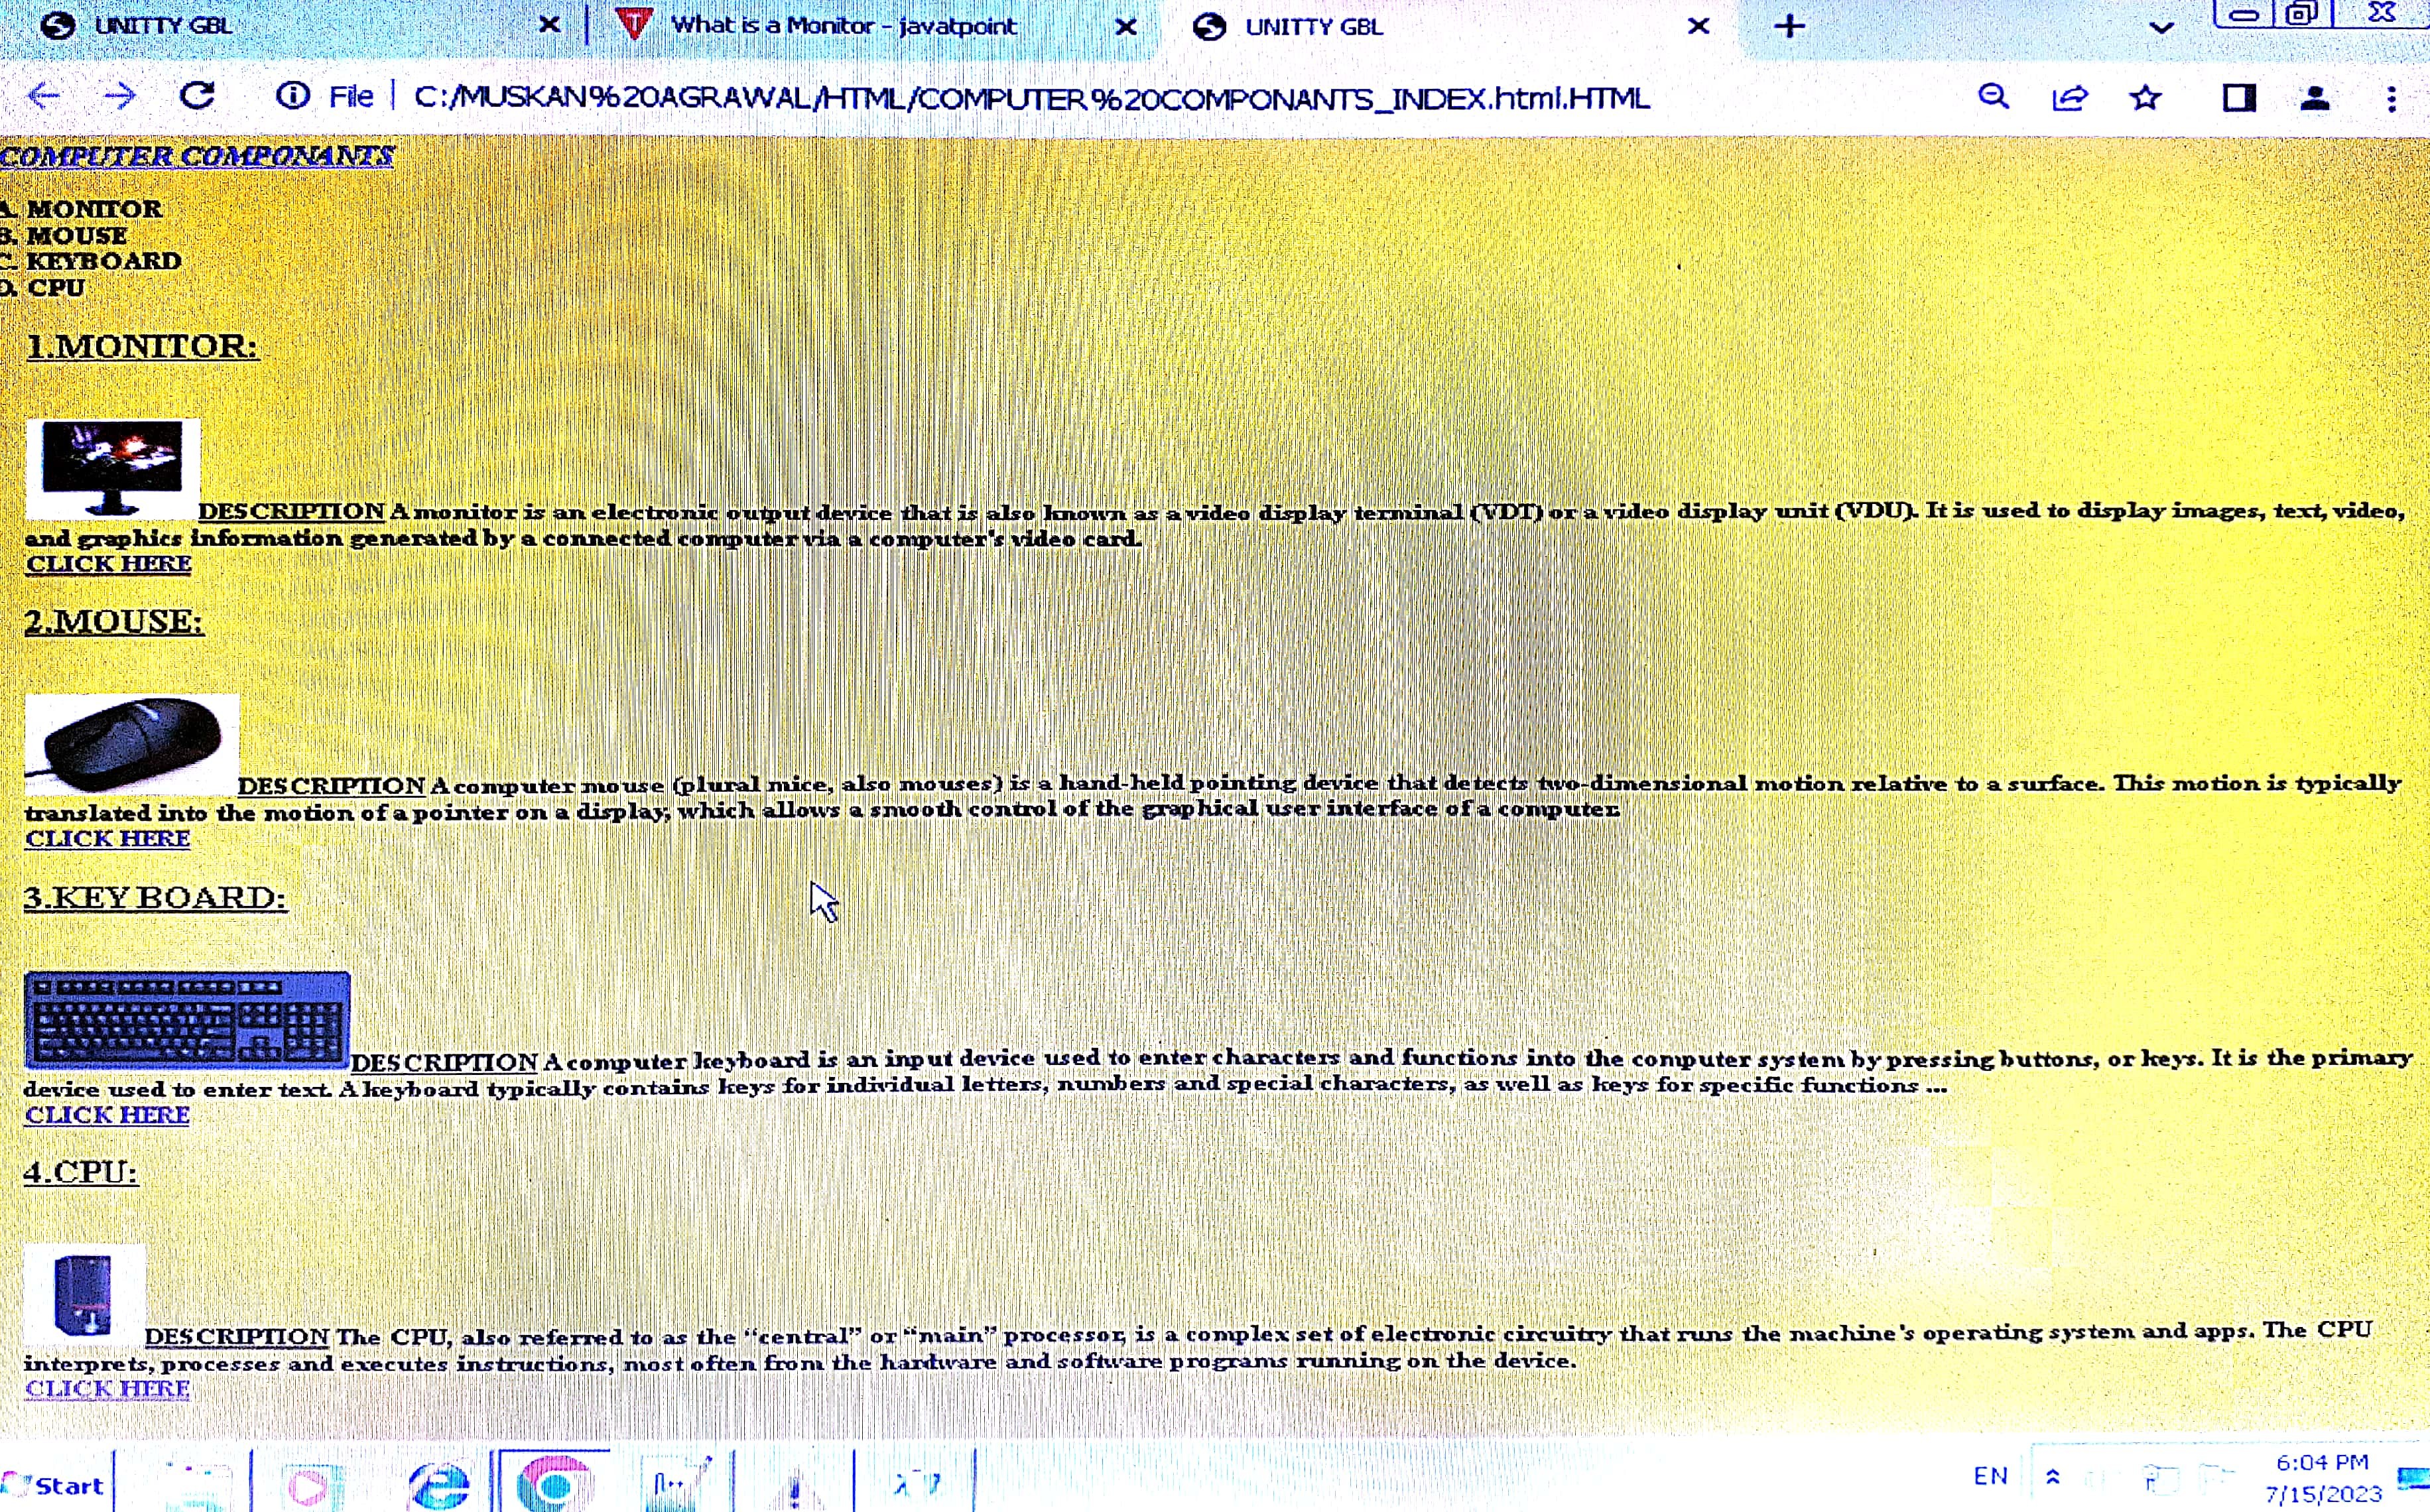This screenshot has width=2430, height=1512.
Task: Reload the current page
Action: tap(197, 96)
